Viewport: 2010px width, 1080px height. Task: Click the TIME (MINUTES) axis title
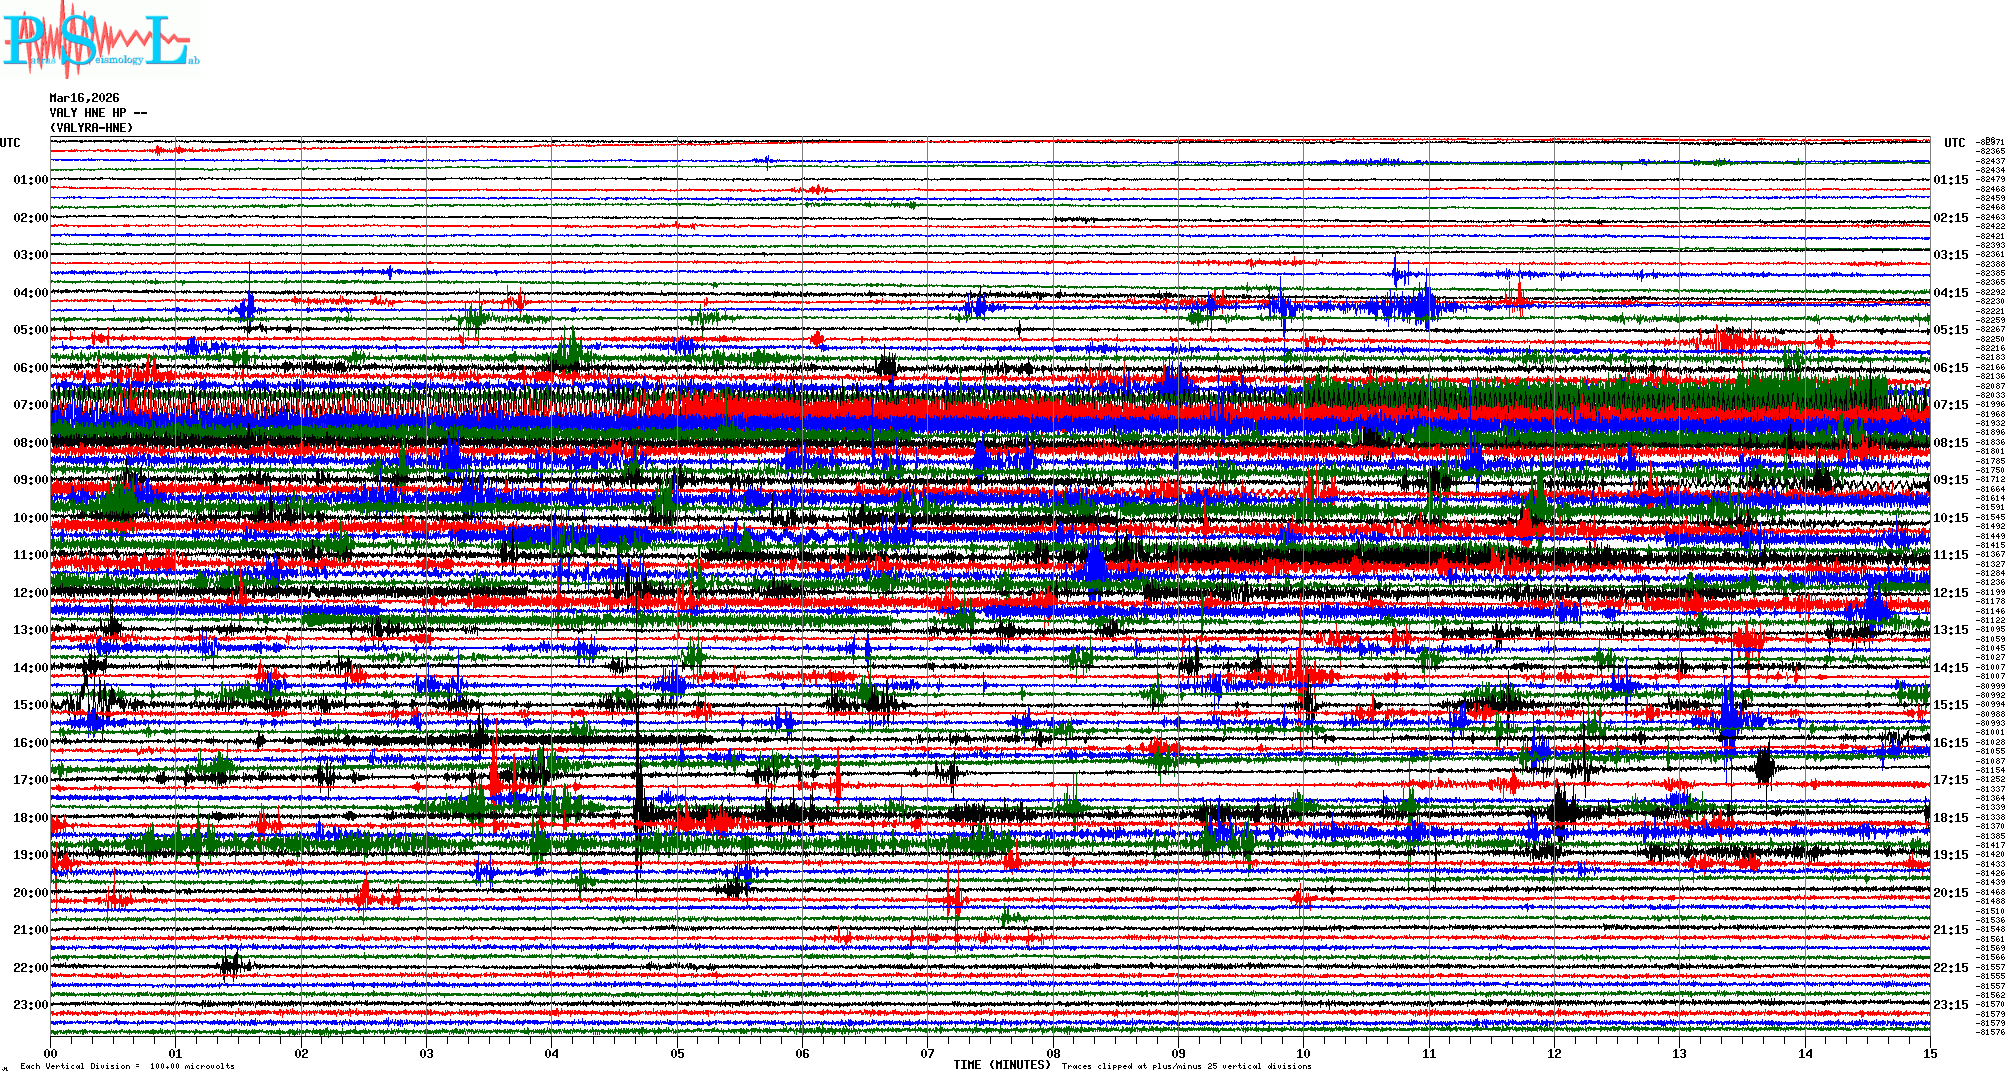pyautogui.click(x=1002, y=1065)
